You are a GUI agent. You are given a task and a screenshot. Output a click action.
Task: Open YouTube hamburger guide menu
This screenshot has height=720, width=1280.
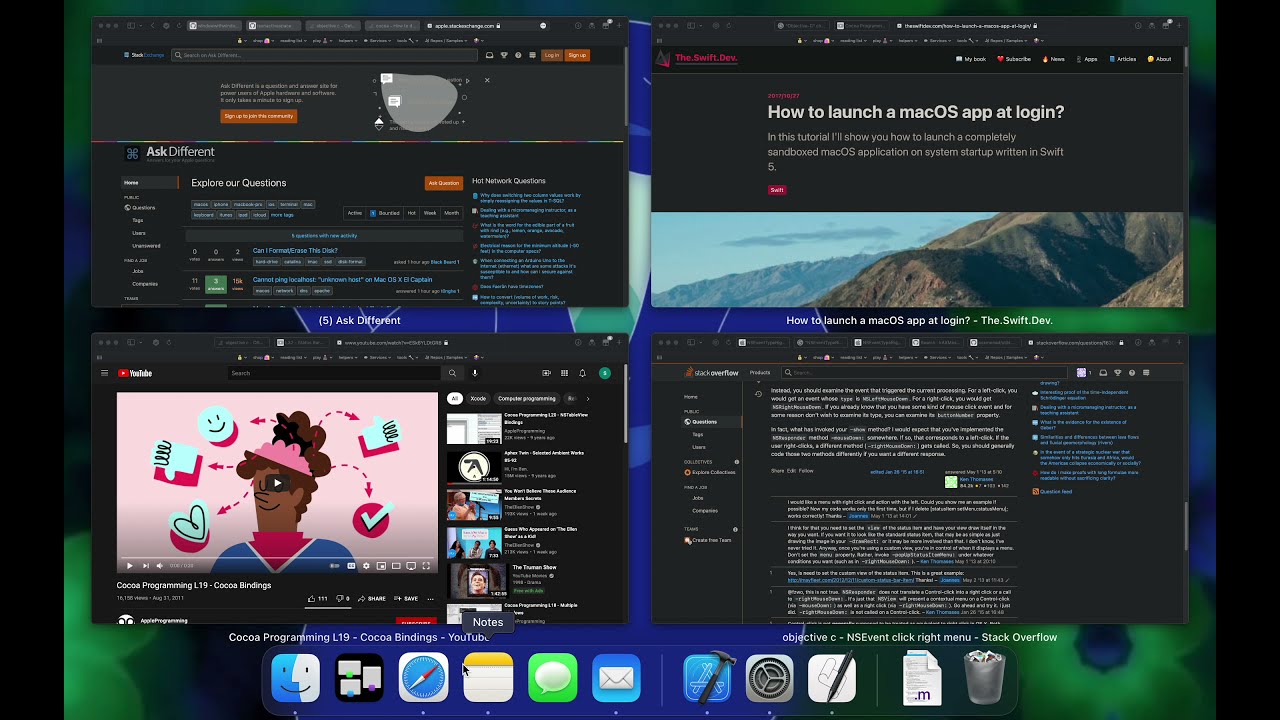click(x=104, y=373)
